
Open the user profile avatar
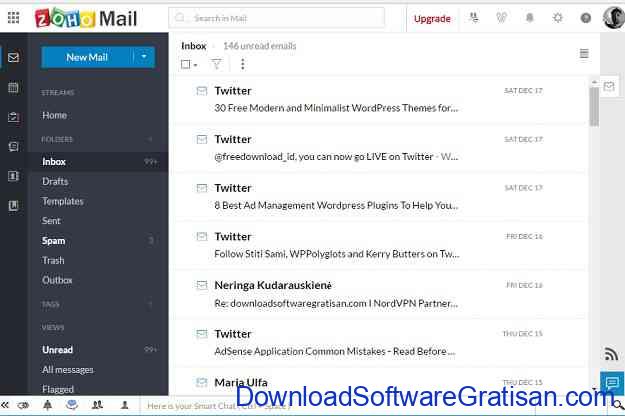coord(613,18)
